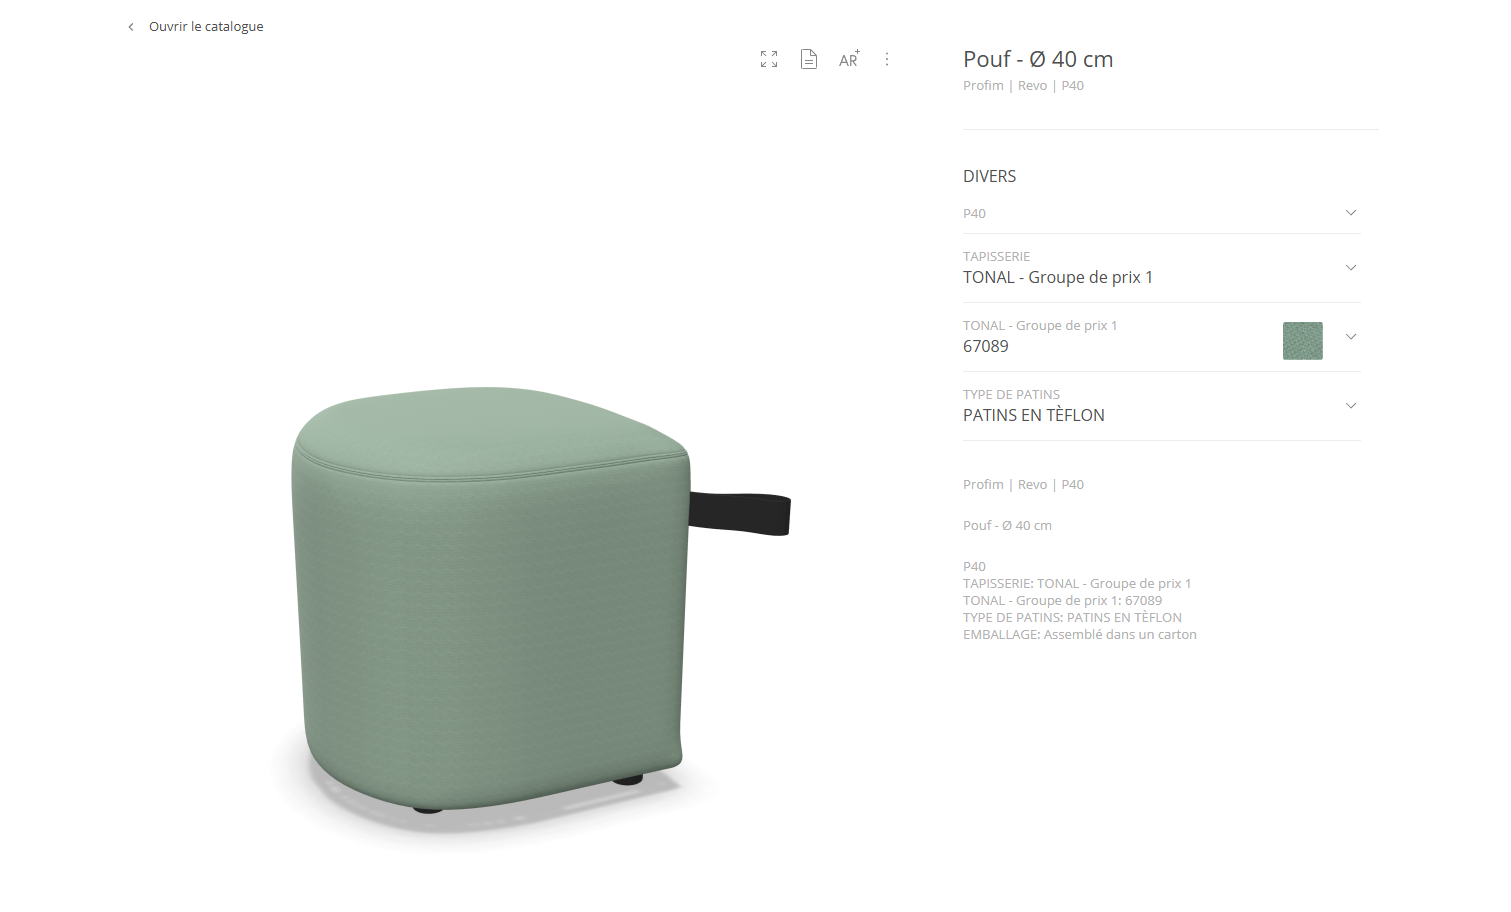Select the green 67089 fabric swatch
Screen dimensions: 1511x912
(x=1302, y=341)
